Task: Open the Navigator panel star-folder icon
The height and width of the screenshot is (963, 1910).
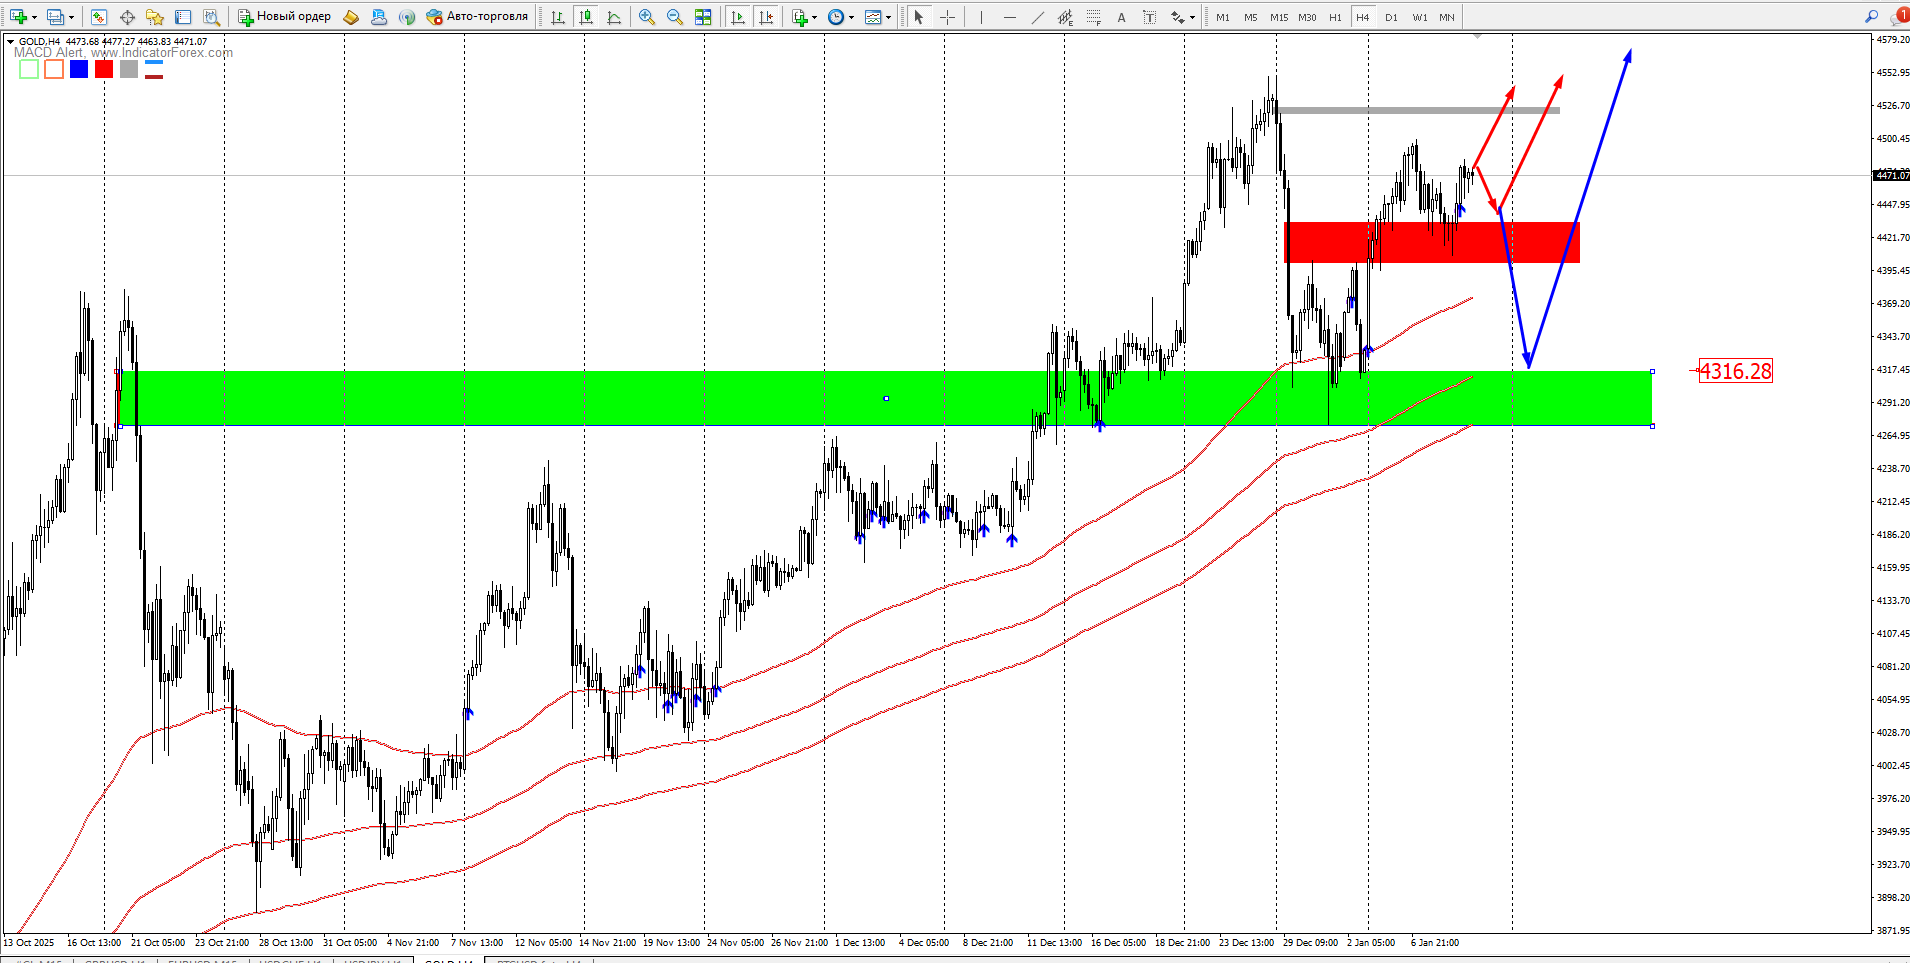Action: tap(155, 17)
